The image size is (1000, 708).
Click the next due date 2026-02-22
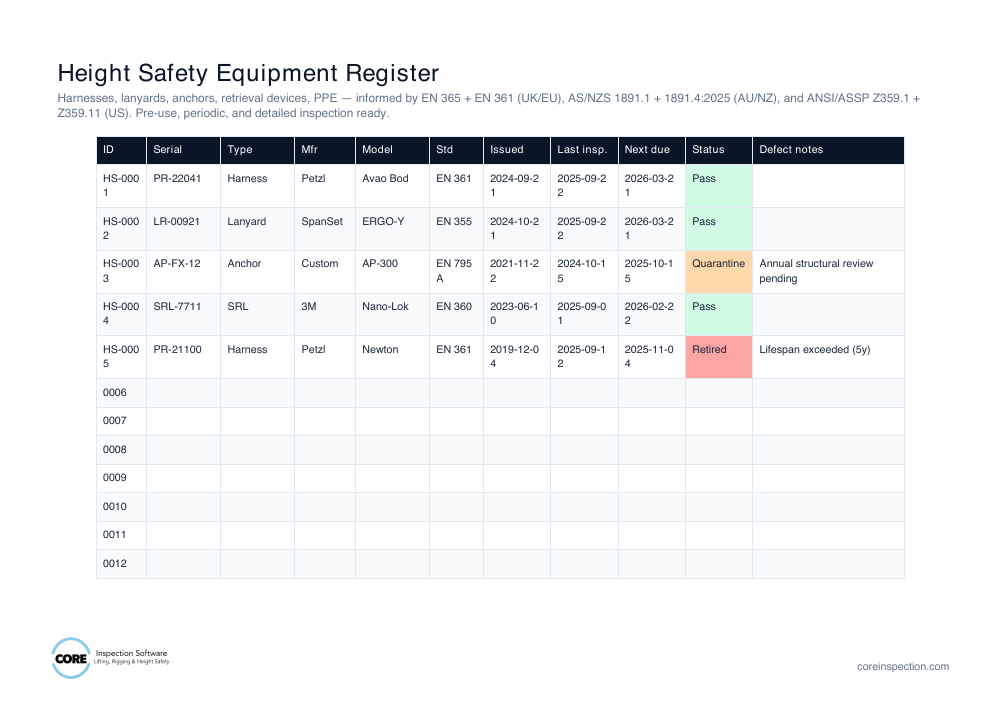click(x=651, y=314)
